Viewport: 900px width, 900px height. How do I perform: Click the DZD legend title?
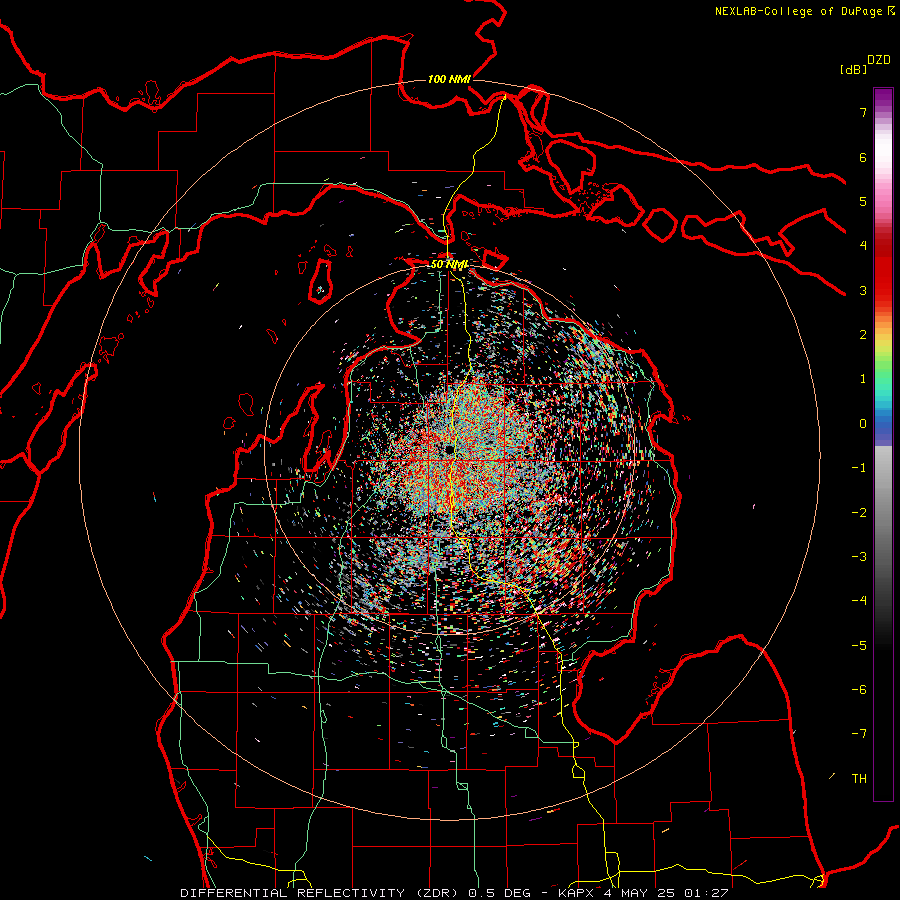pos(879,60)
